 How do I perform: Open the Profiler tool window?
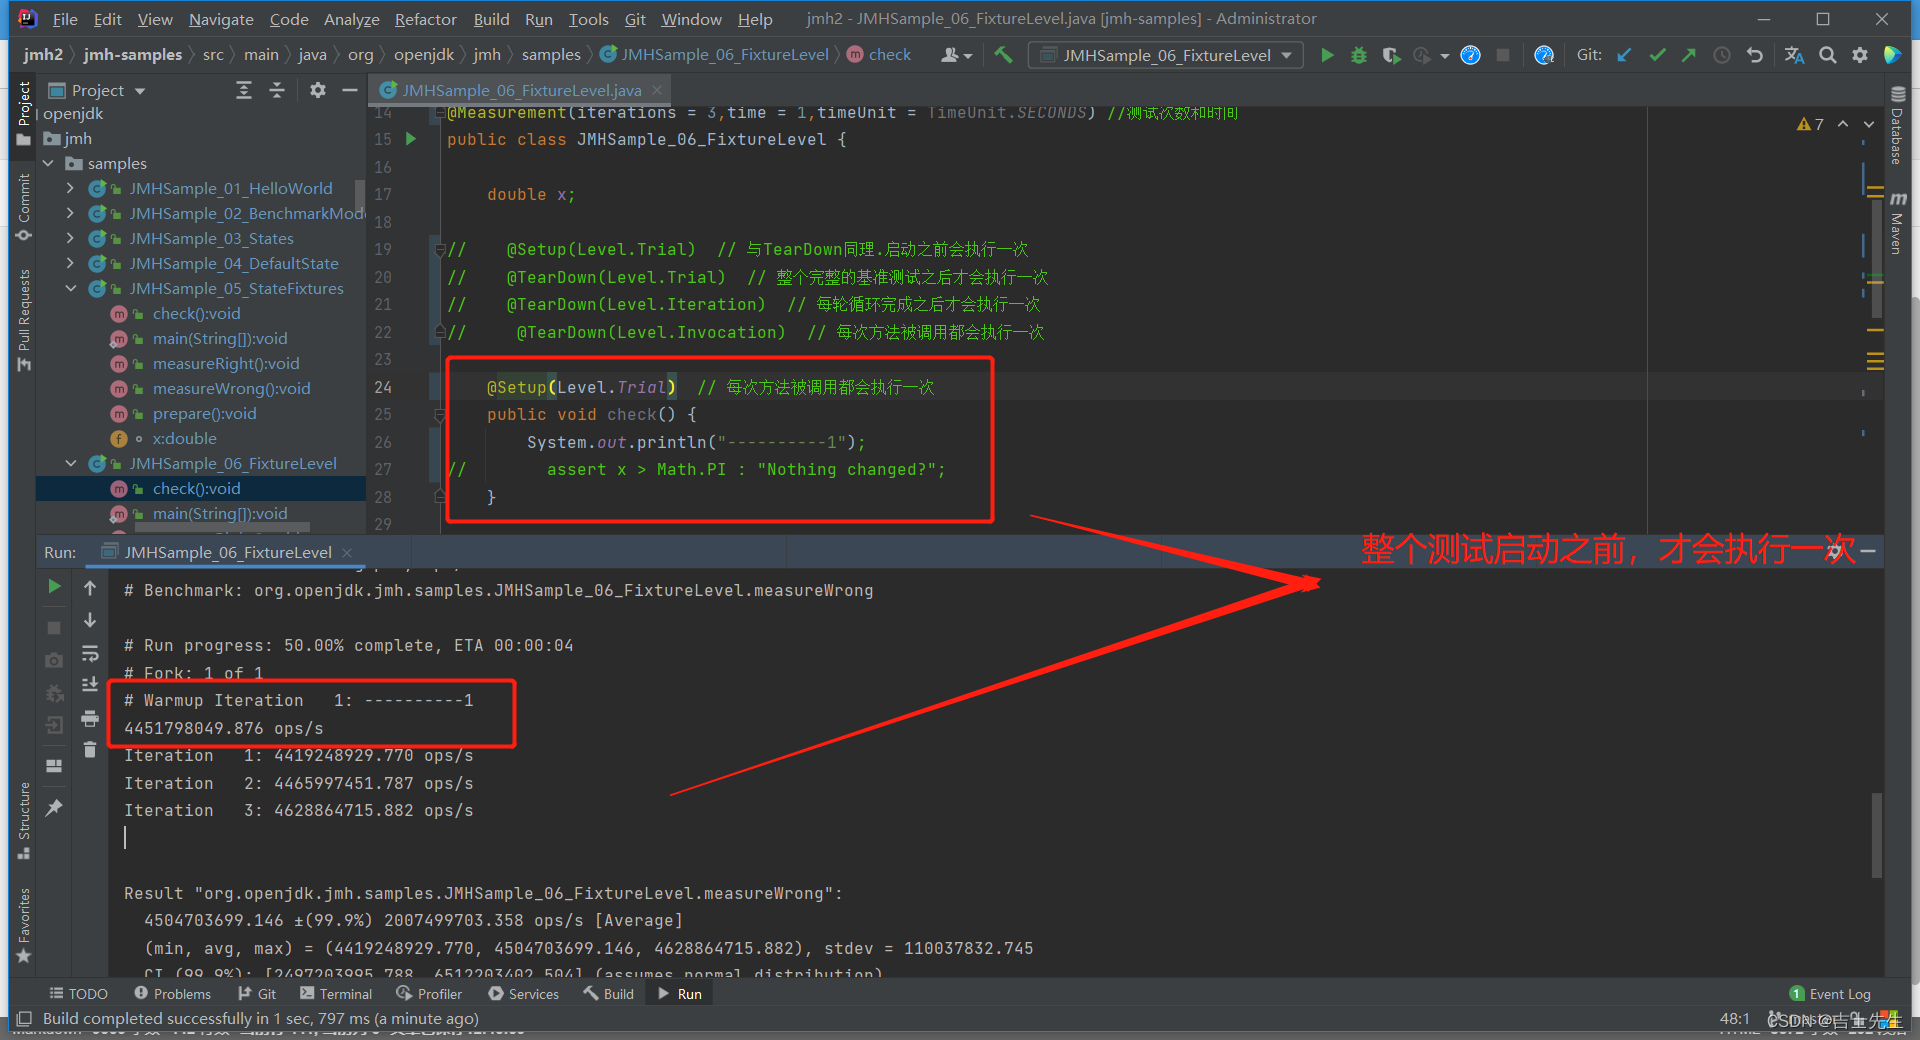point(429,994)
